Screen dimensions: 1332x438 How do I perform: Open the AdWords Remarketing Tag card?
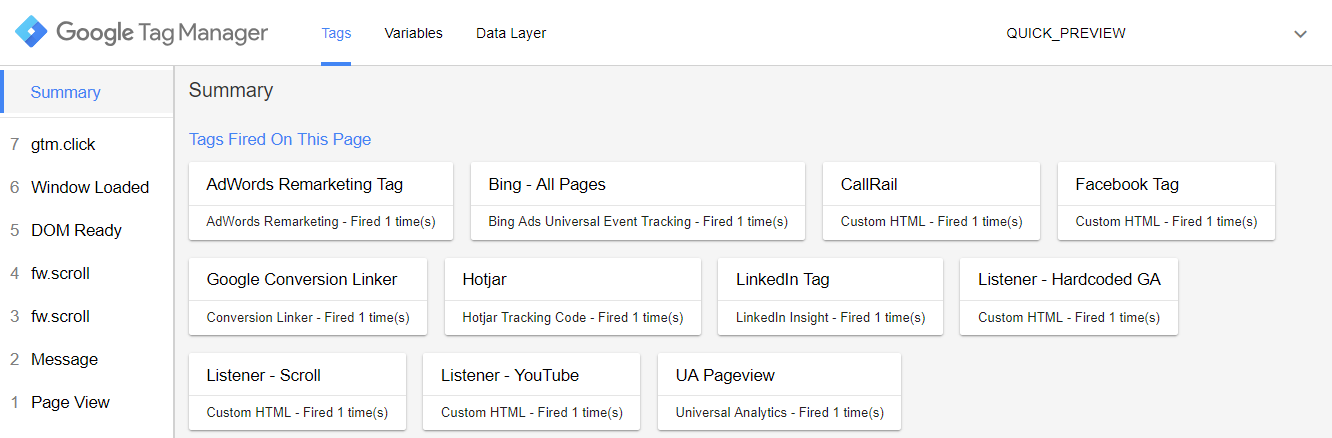pos(320,201)
